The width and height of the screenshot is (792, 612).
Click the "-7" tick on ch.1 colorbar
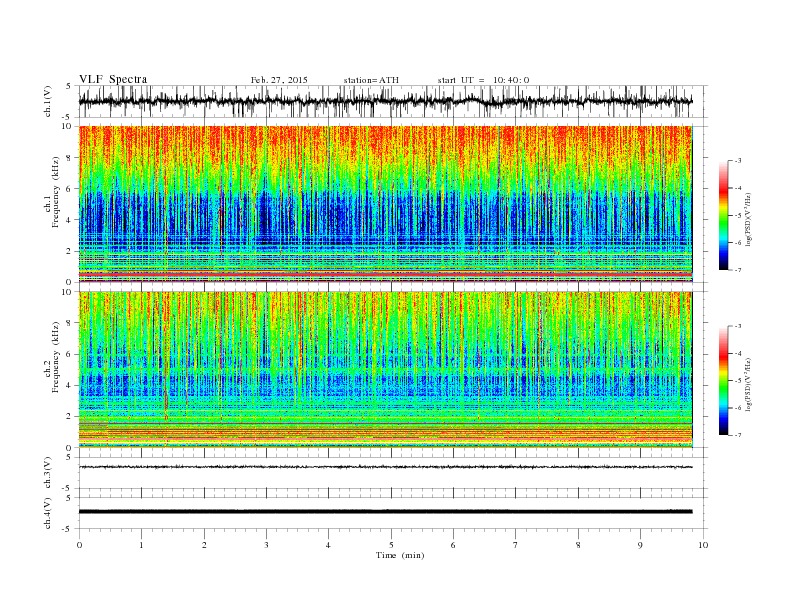[738, 270]
